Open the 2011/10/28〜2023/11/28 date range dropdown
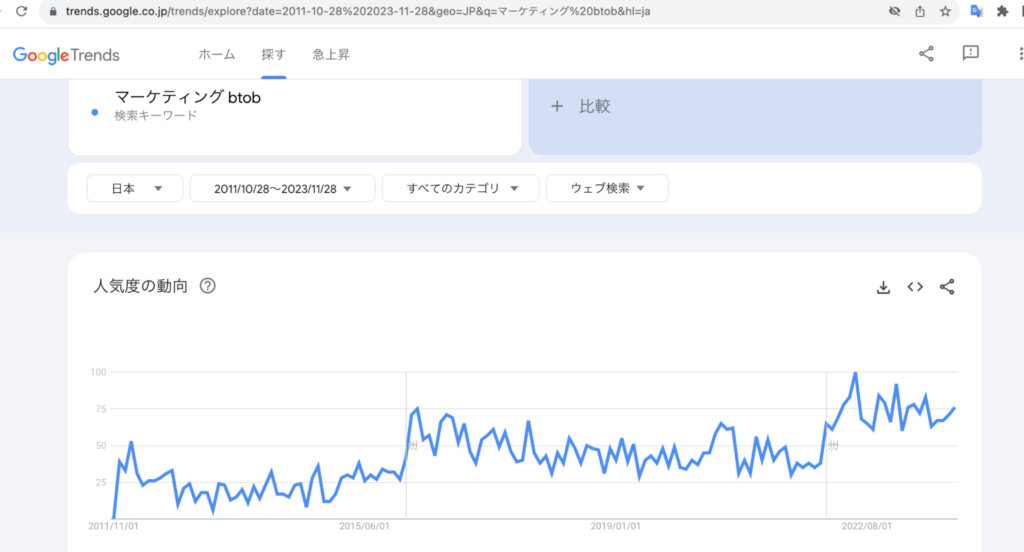1024x552 pixels. click(282, 188)
